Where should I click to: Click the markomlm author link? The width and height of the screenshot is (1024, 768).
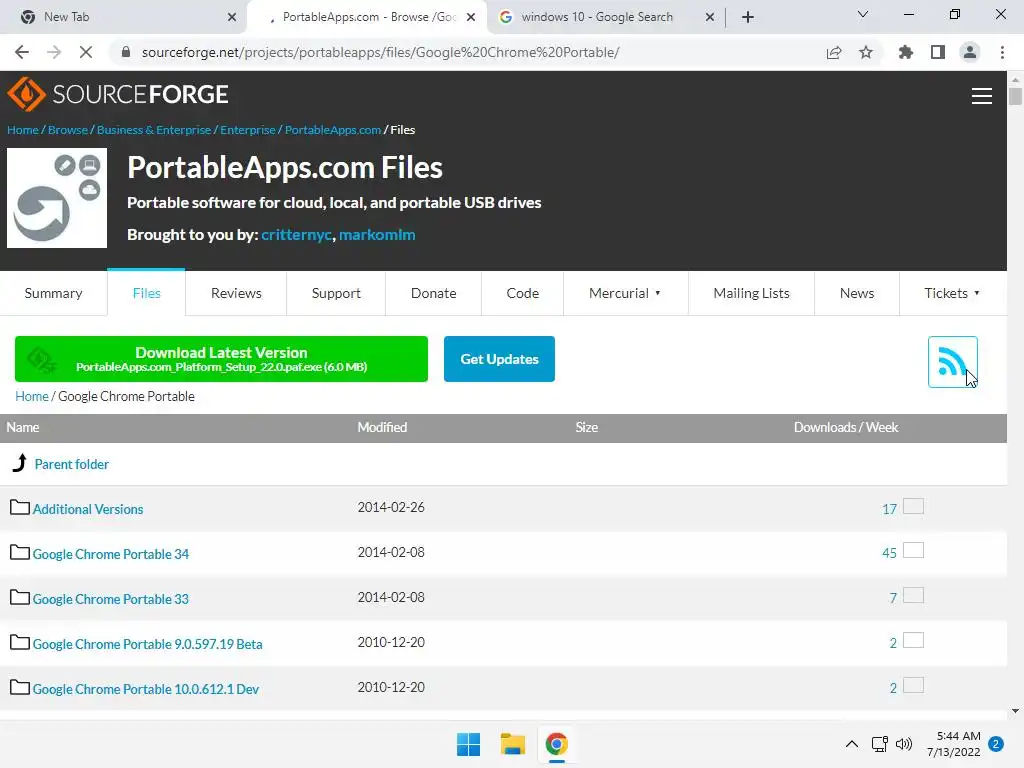click(x=377, y=234)
